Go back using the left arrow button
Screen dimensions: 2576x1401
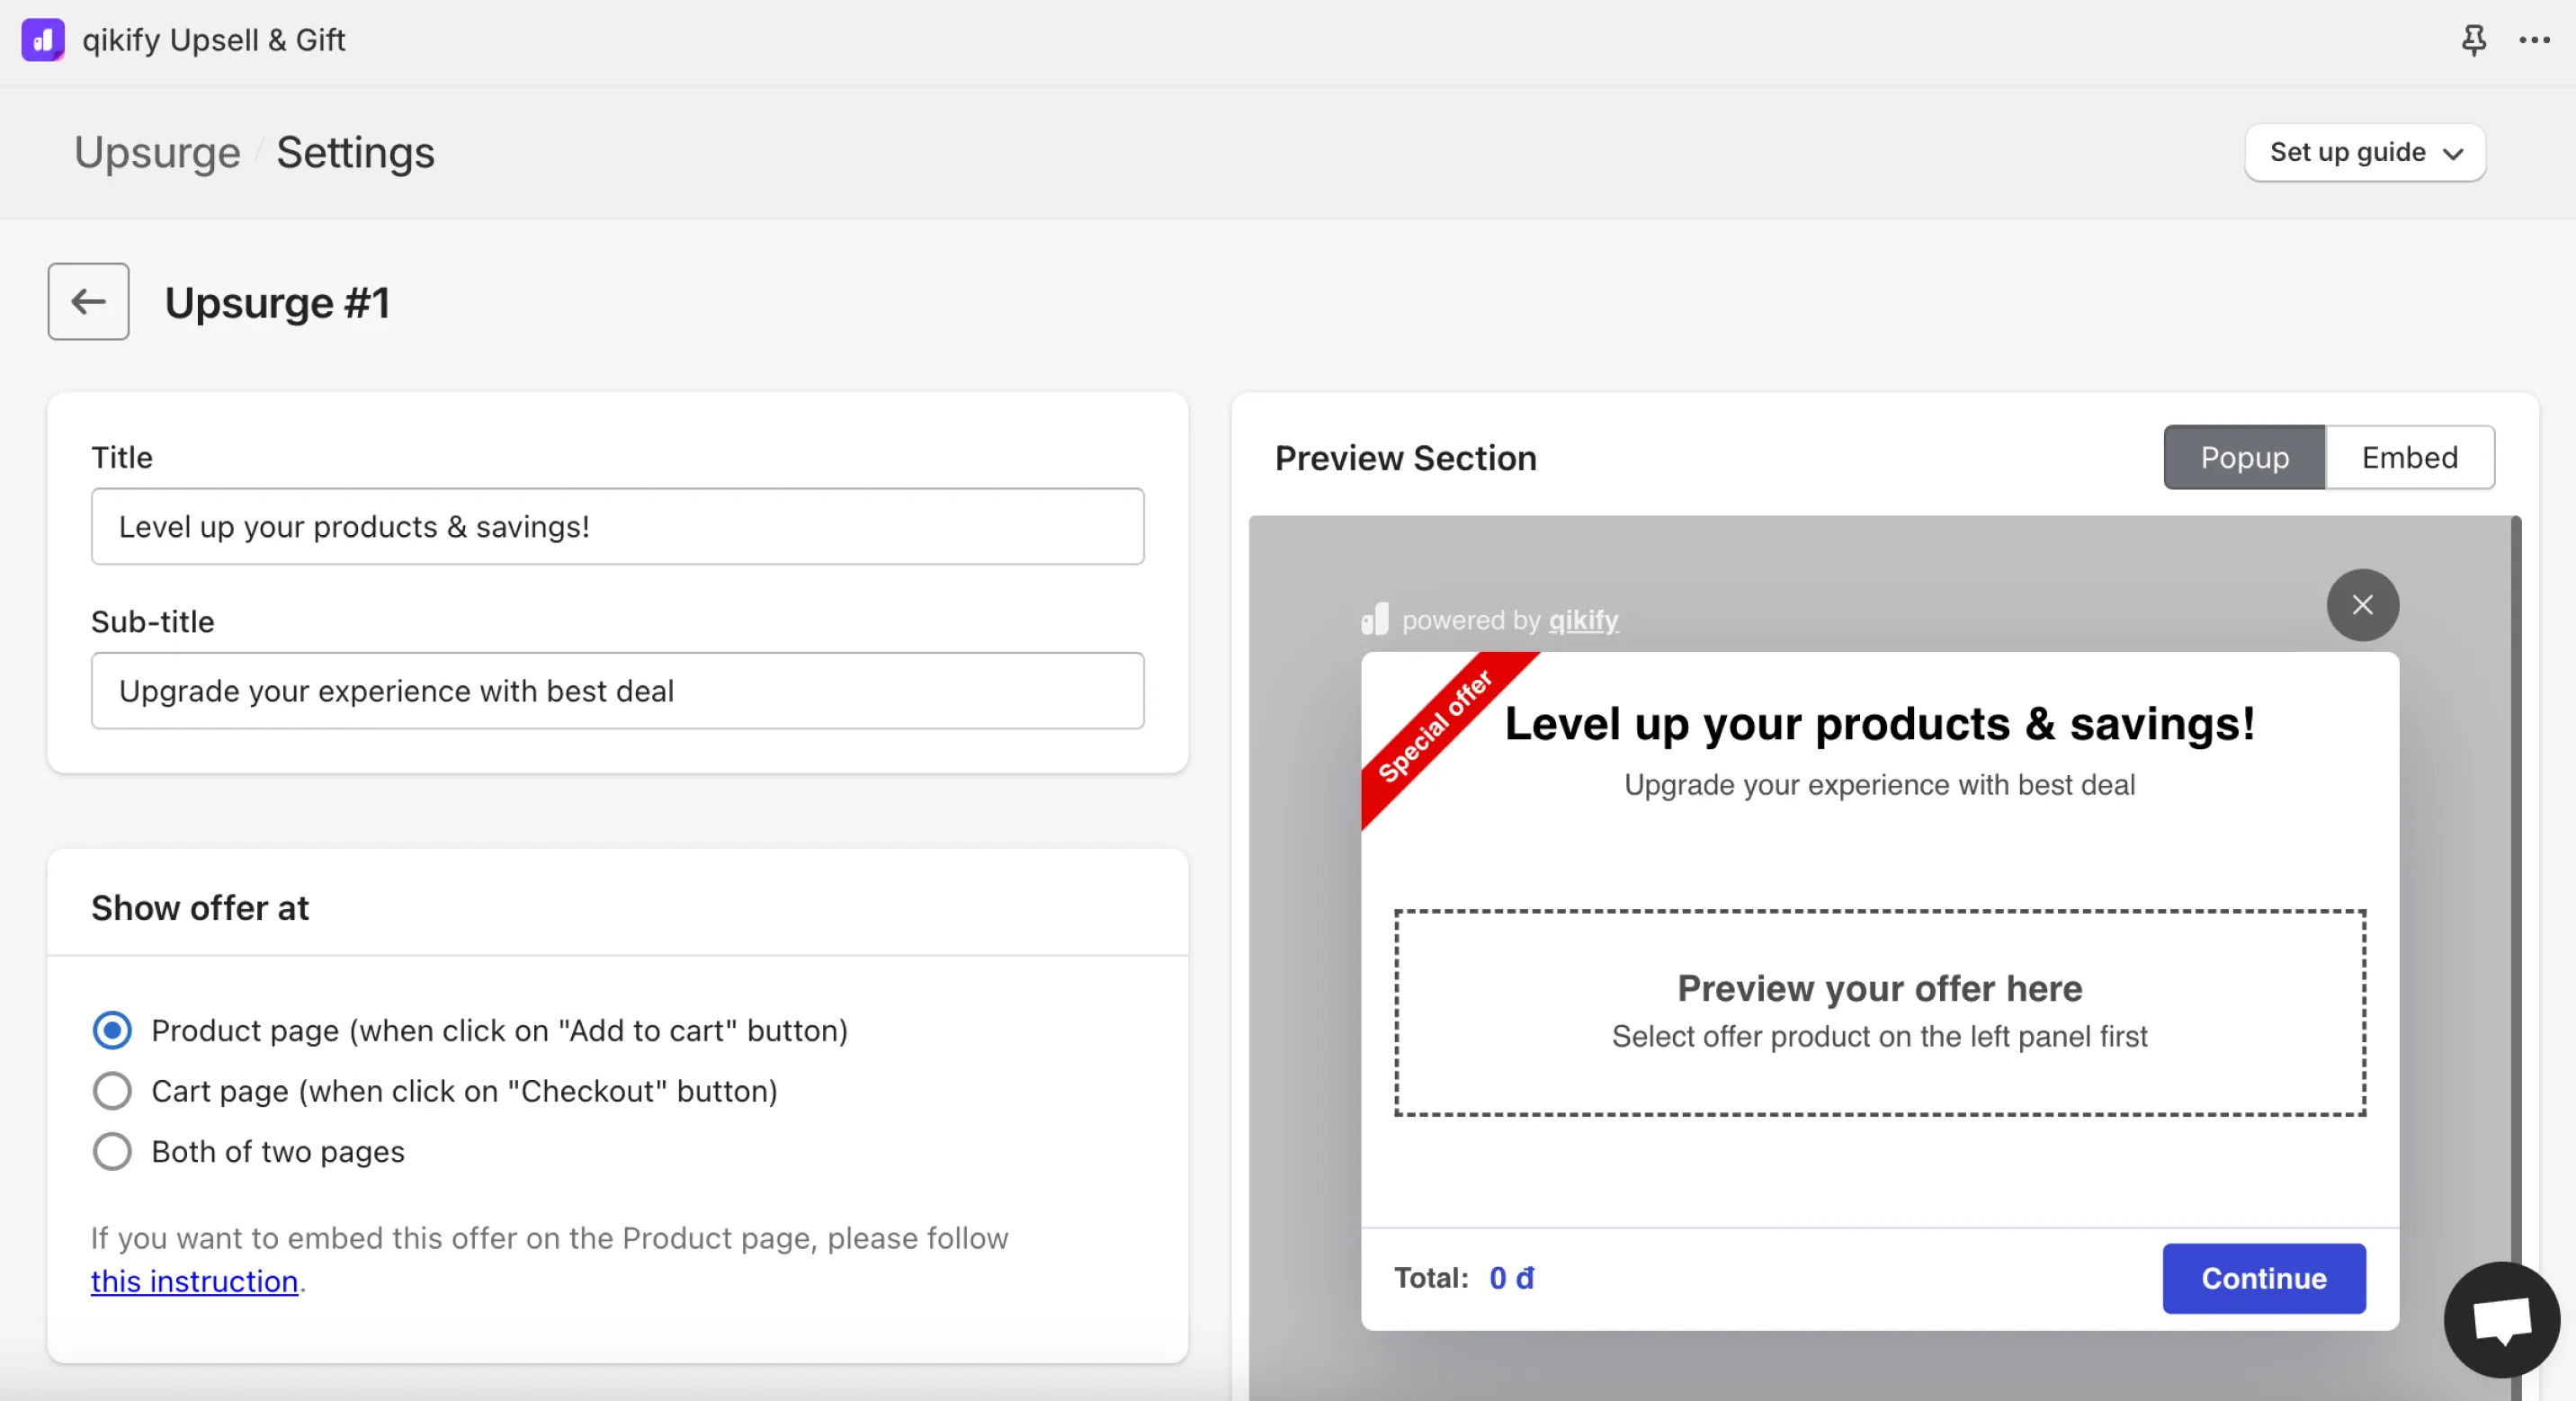pyautogui.click(x=88, y=301)
